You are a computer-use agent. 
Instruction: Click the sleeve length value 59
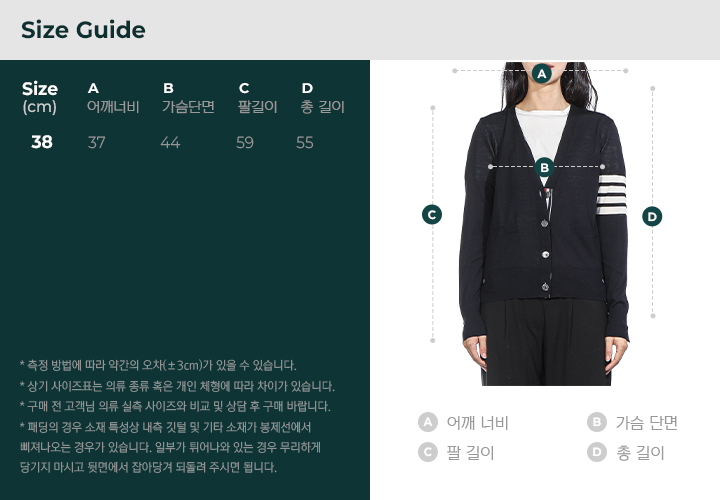[245, 142]
